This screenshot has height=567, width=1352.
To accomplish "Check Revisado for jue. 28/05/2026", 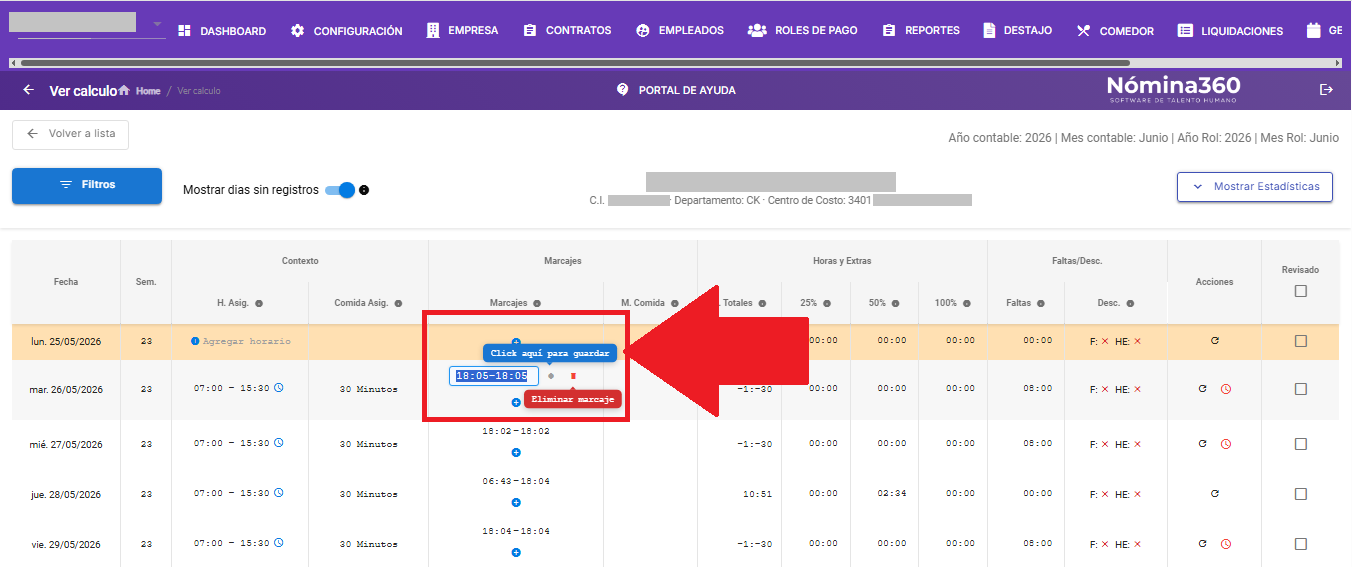I will pyautogui.click(x=1300, y=494).
